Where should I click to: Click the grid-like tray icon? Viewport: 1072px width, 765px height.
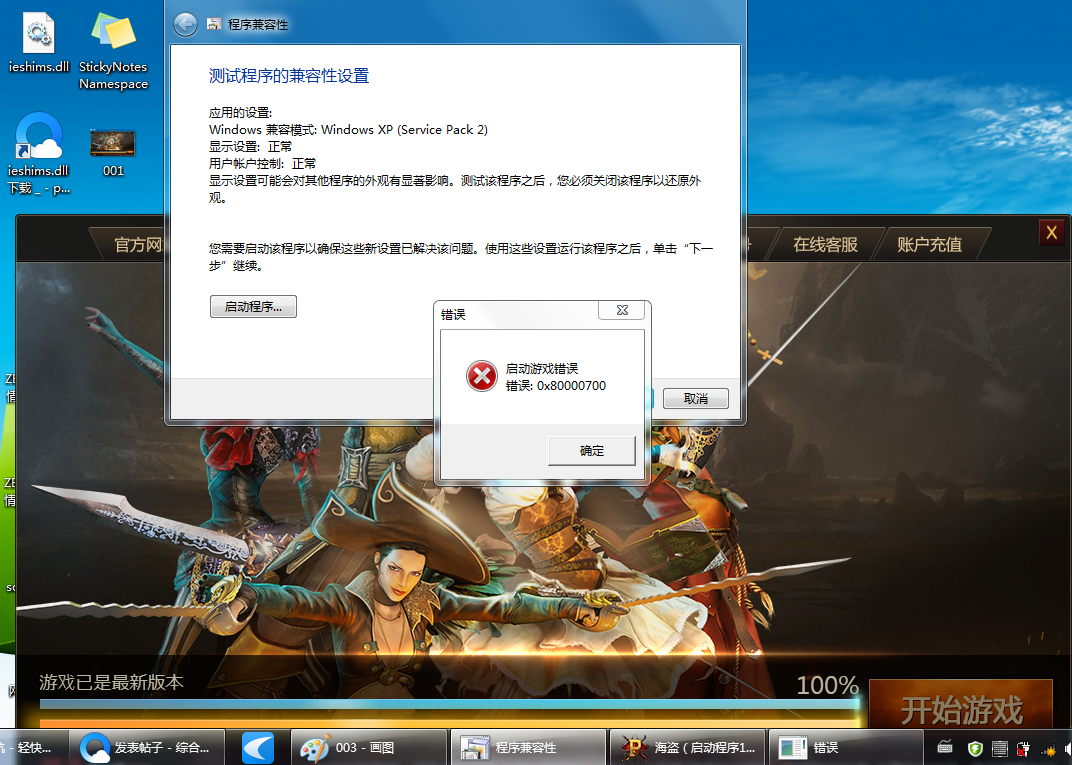point(1000,749)
